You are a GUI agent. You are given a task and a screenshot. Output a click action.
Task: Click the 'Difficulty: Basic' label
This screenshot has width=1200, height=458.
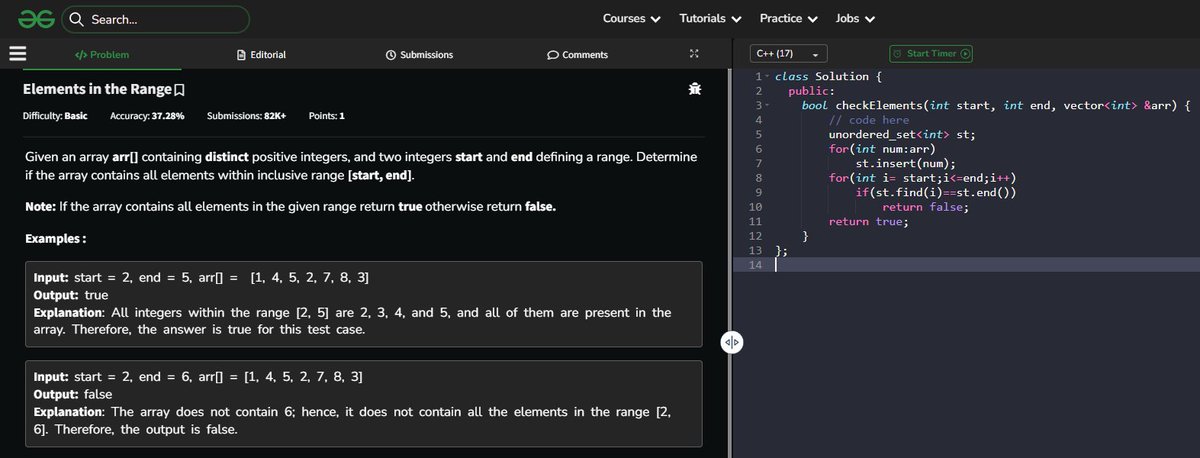pyautogui.click(x=55, y=116)
